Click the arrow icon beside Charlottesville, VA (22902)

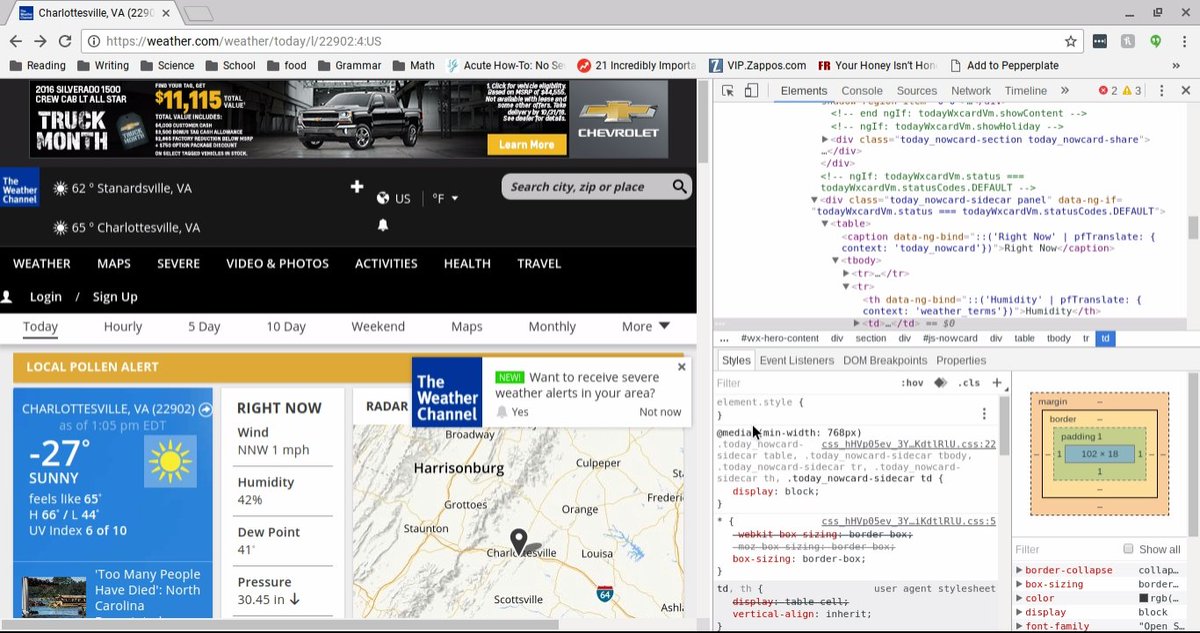(x=205, y=409)
